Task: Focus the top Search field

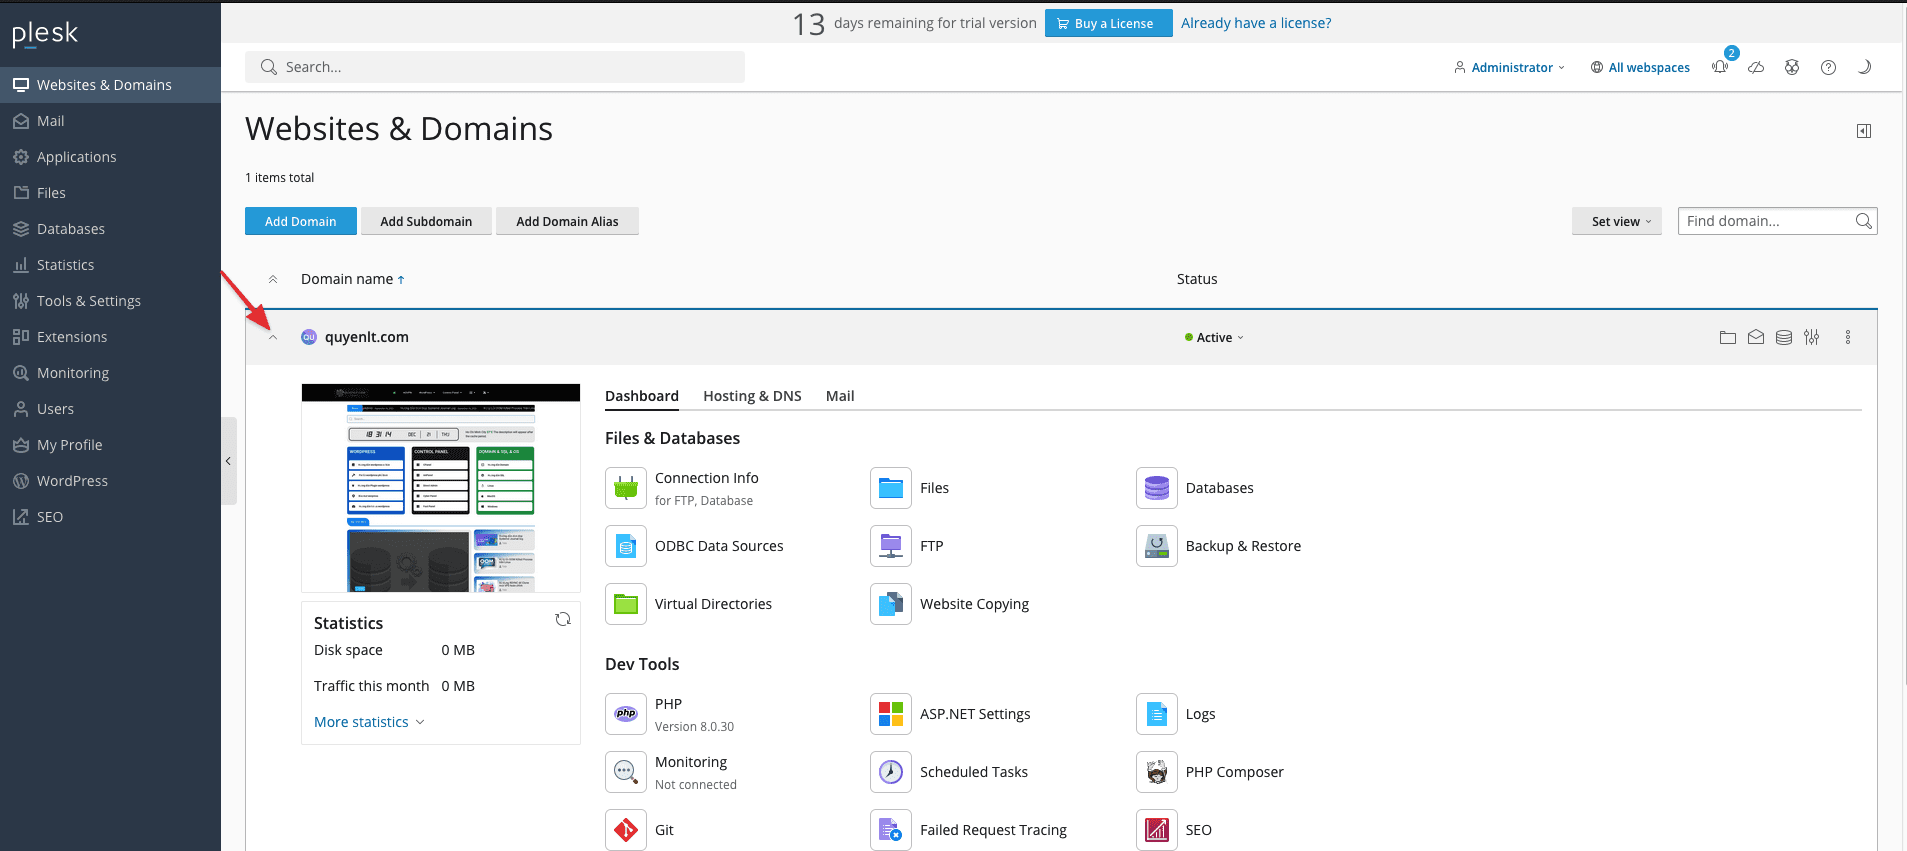Action: tap(495, 67)
